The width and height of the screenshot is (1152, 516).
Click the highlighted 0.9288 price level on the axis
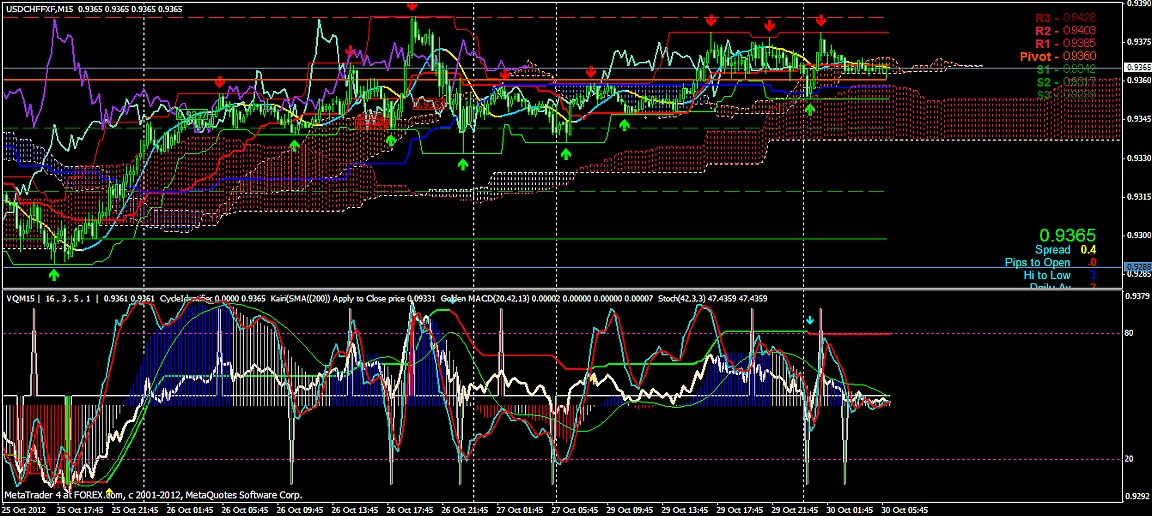pyautogui.click(x=1137, y=266)
